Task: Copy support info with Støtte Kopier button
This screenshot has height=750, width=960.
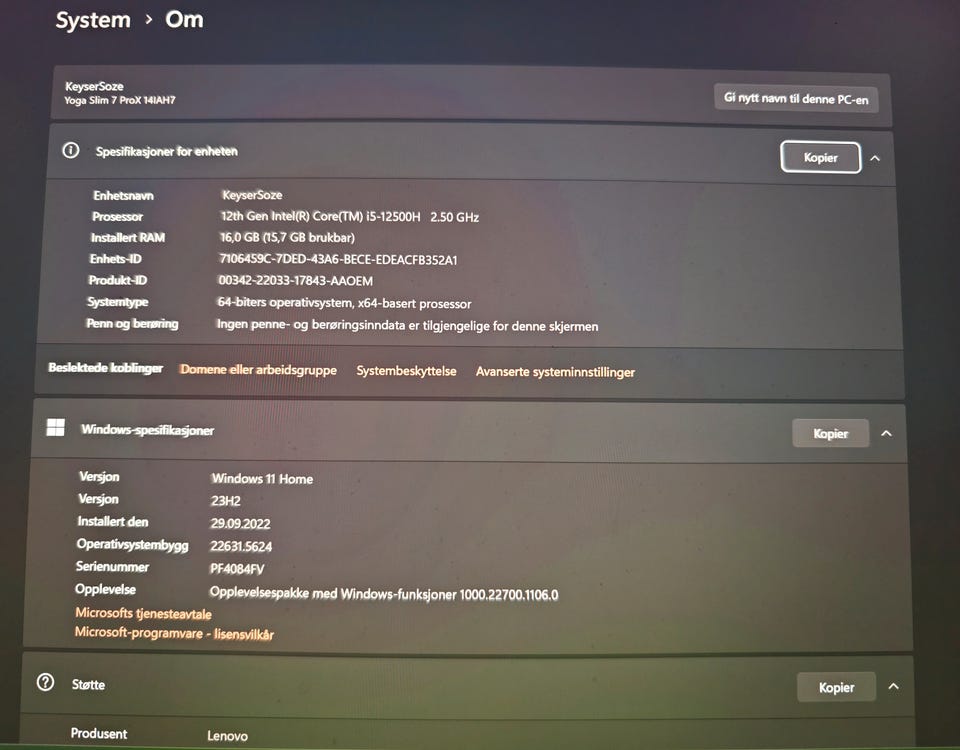Action: click(x=836, y=688)
